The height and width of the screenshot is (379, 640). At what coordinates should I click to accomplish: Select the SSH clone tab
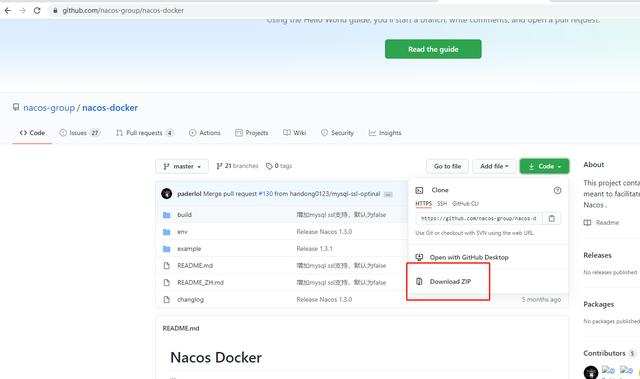[x=442, y=203]
